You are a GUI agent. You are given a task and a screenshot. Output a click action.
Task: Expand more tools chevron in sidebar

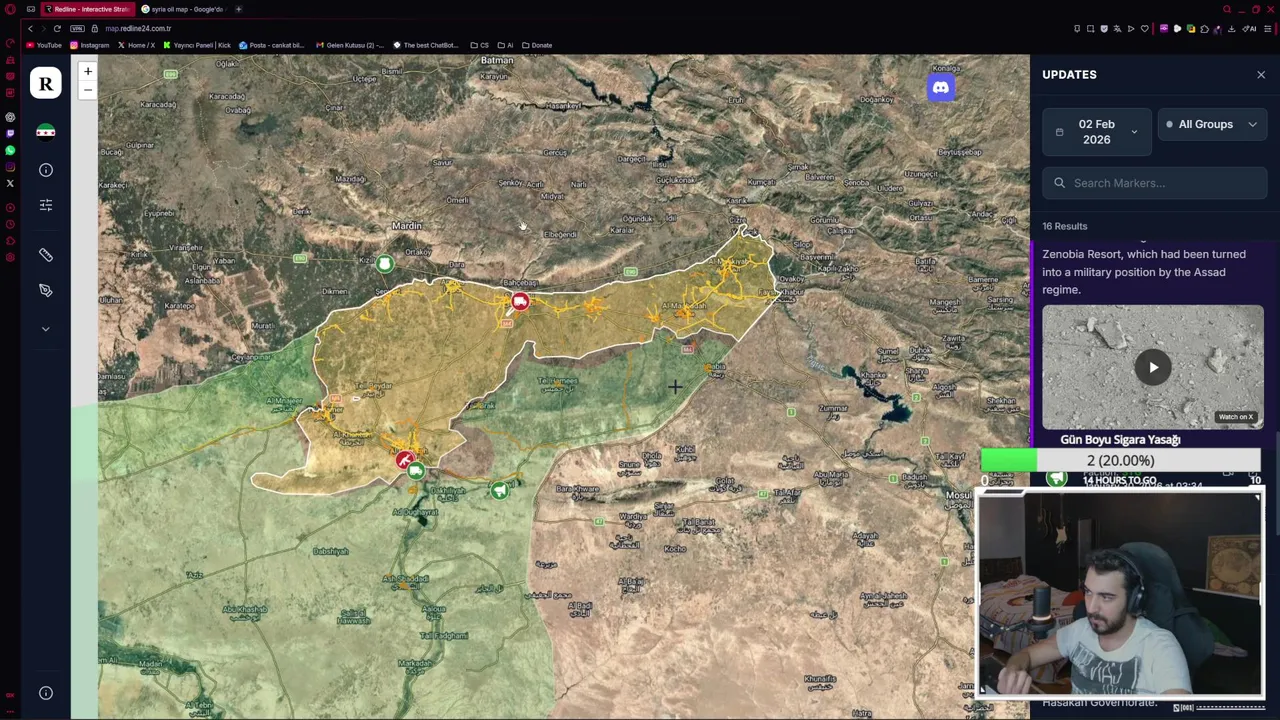click(x=45, y=328)
